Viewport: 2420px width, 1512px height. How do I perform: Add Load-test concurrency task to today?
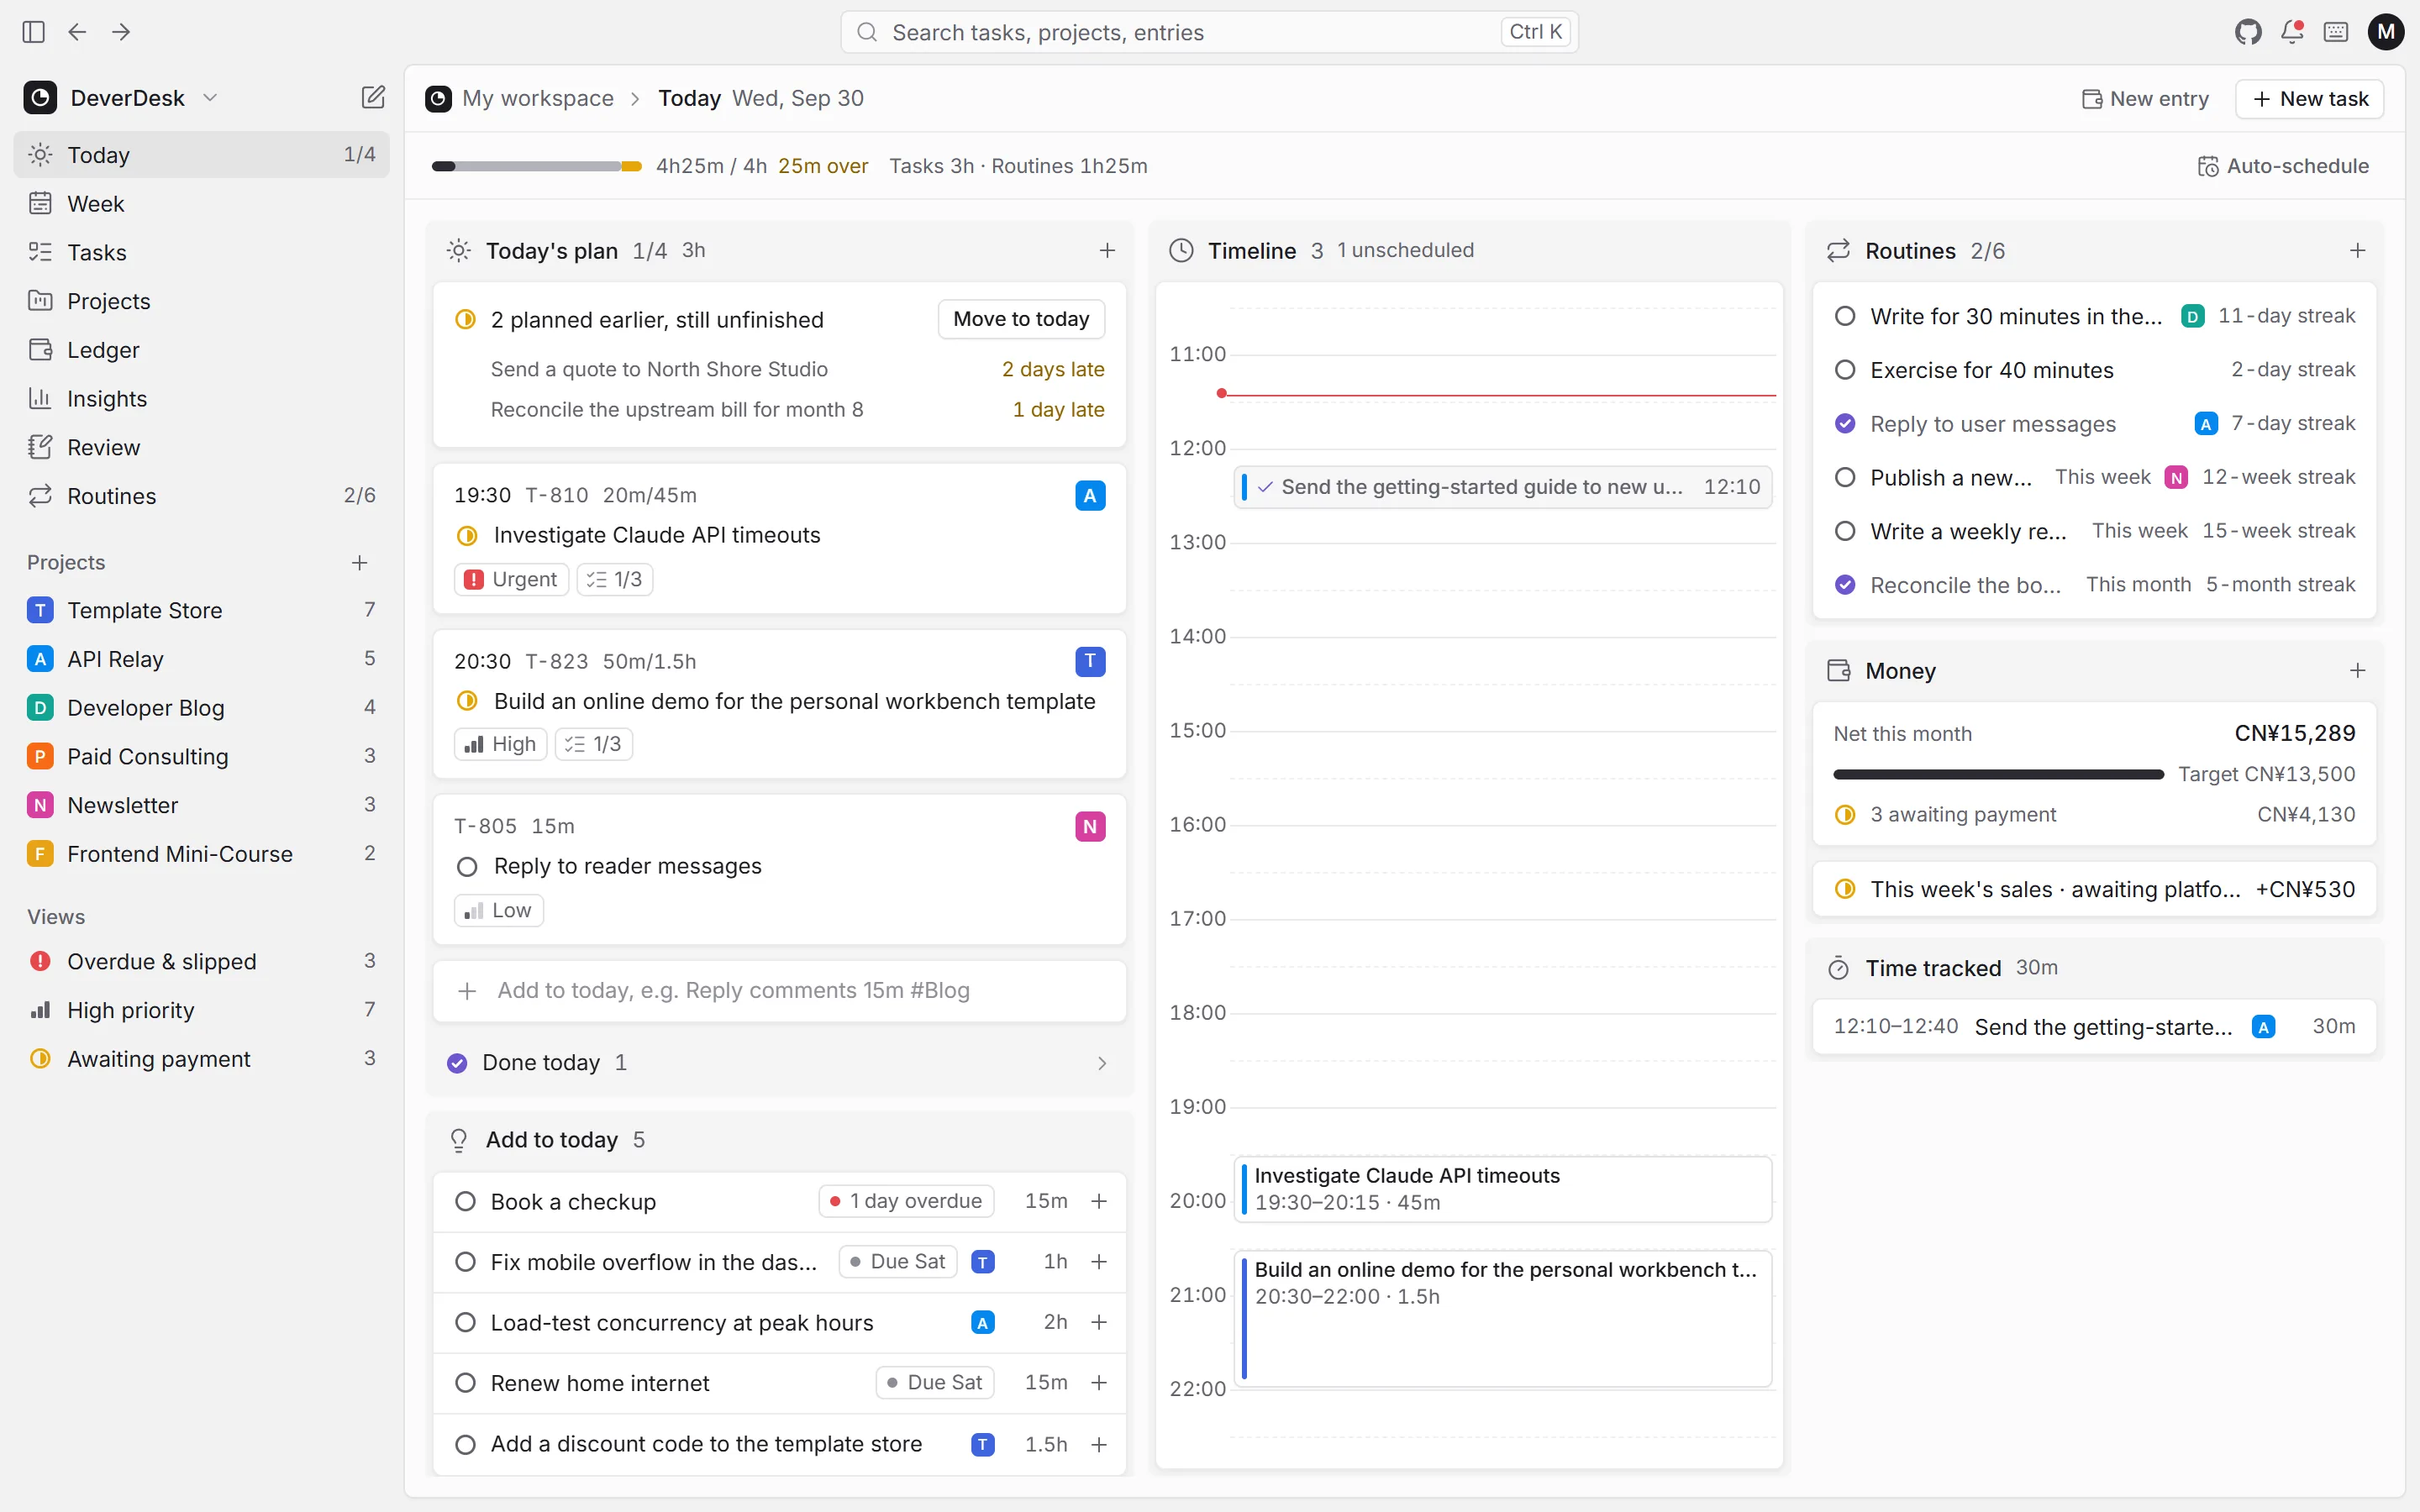1099,1322
